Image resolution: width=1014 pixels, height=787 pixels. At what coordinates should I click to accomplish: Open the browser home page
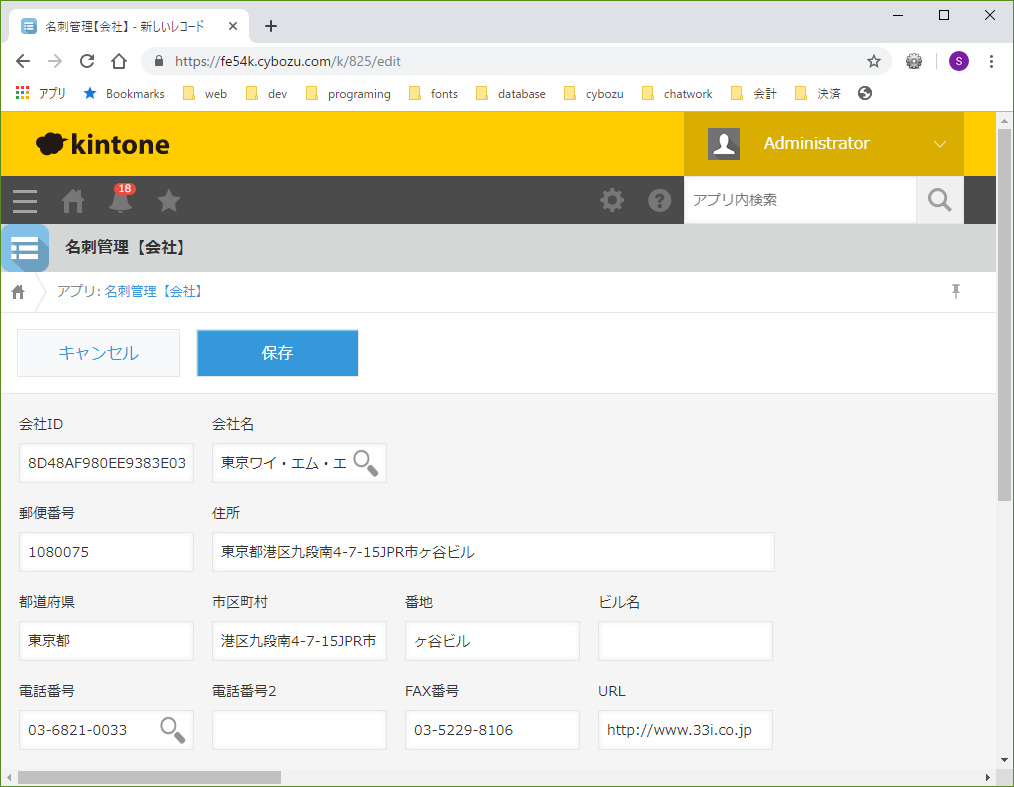pyautogui.click(x=119, y=61)
